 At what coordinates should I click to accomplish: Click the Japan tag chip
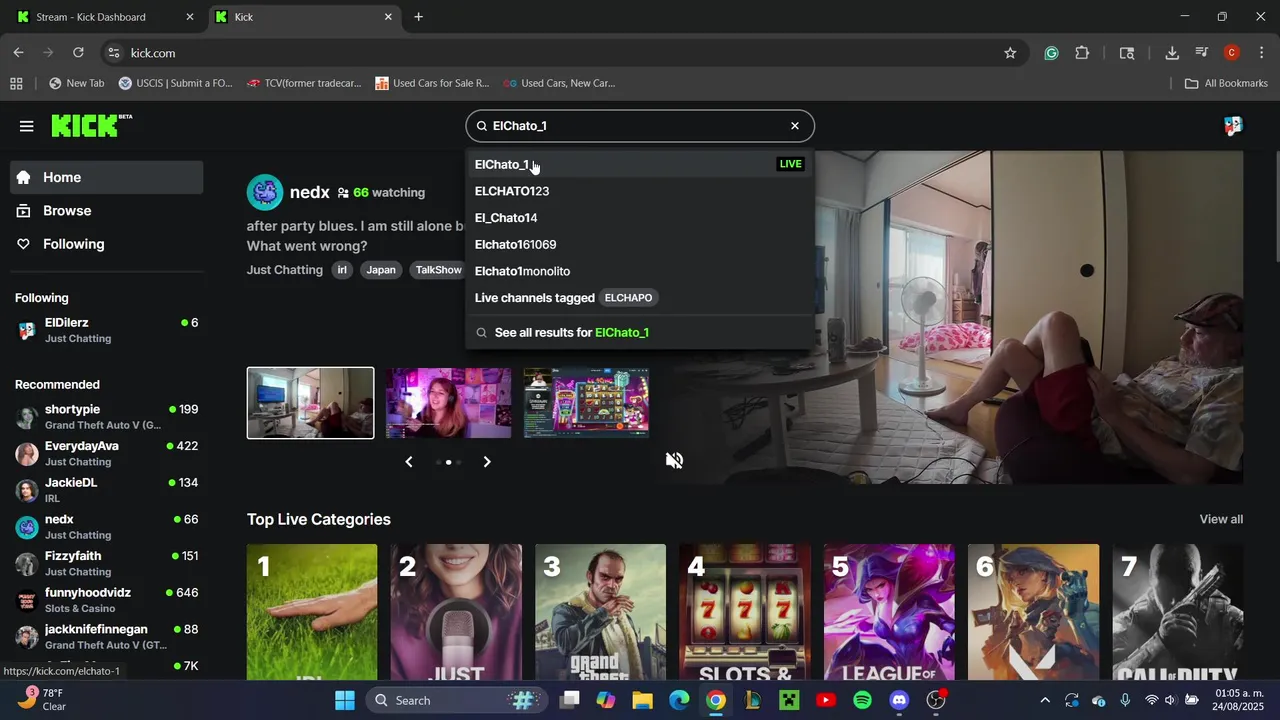381,270
